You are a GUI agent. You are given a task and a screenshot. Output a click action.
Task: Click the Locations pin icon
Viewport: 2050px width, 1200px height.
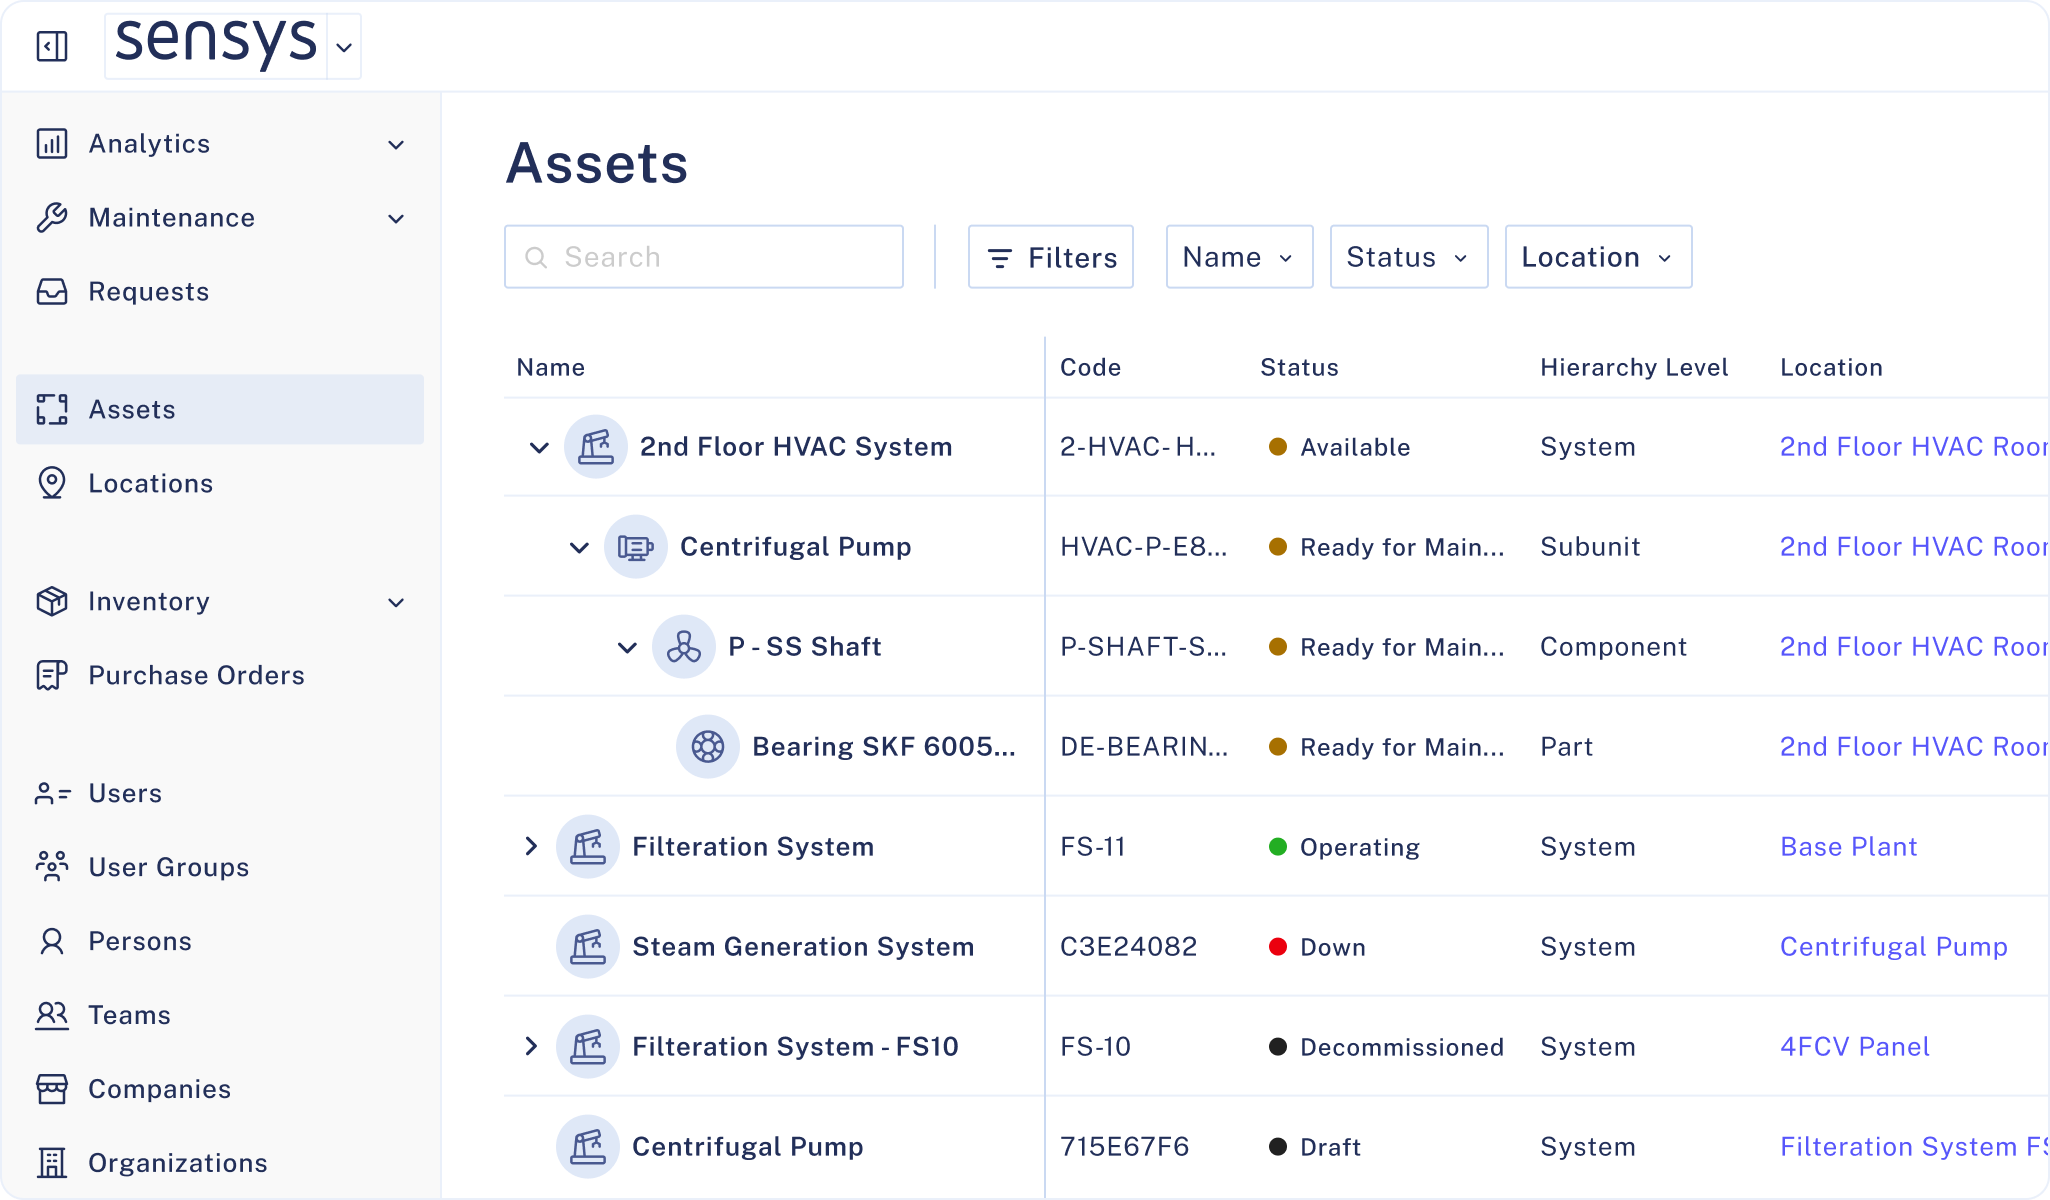pos(52,483)
